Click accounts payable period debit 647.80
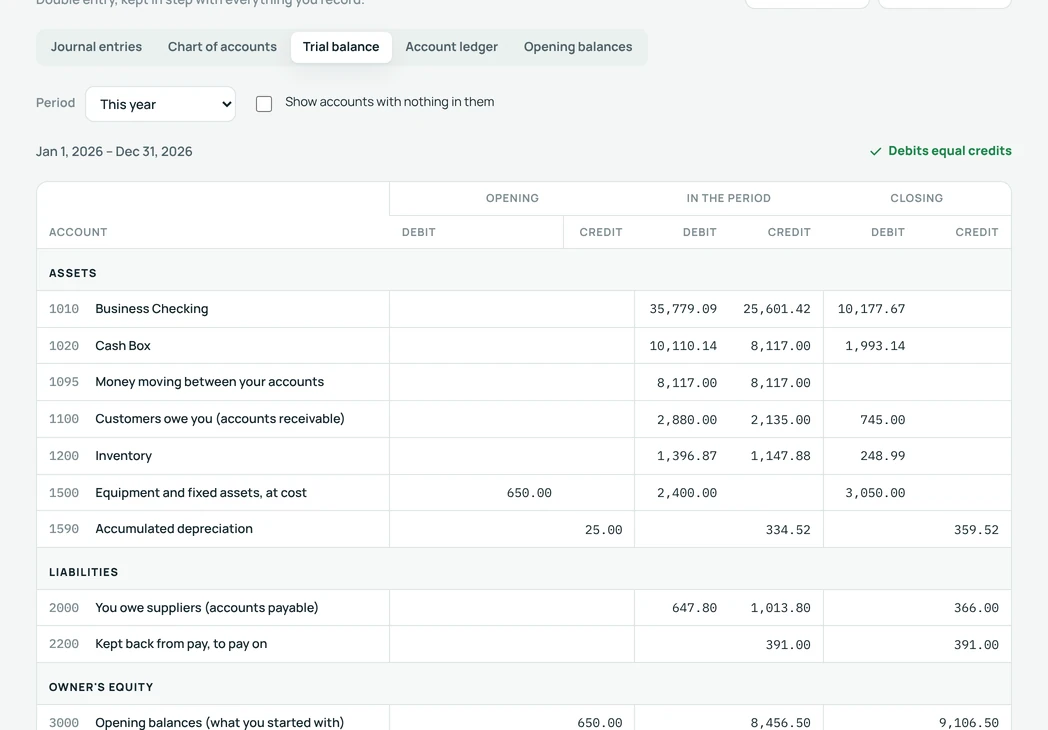 pos(694,608)
